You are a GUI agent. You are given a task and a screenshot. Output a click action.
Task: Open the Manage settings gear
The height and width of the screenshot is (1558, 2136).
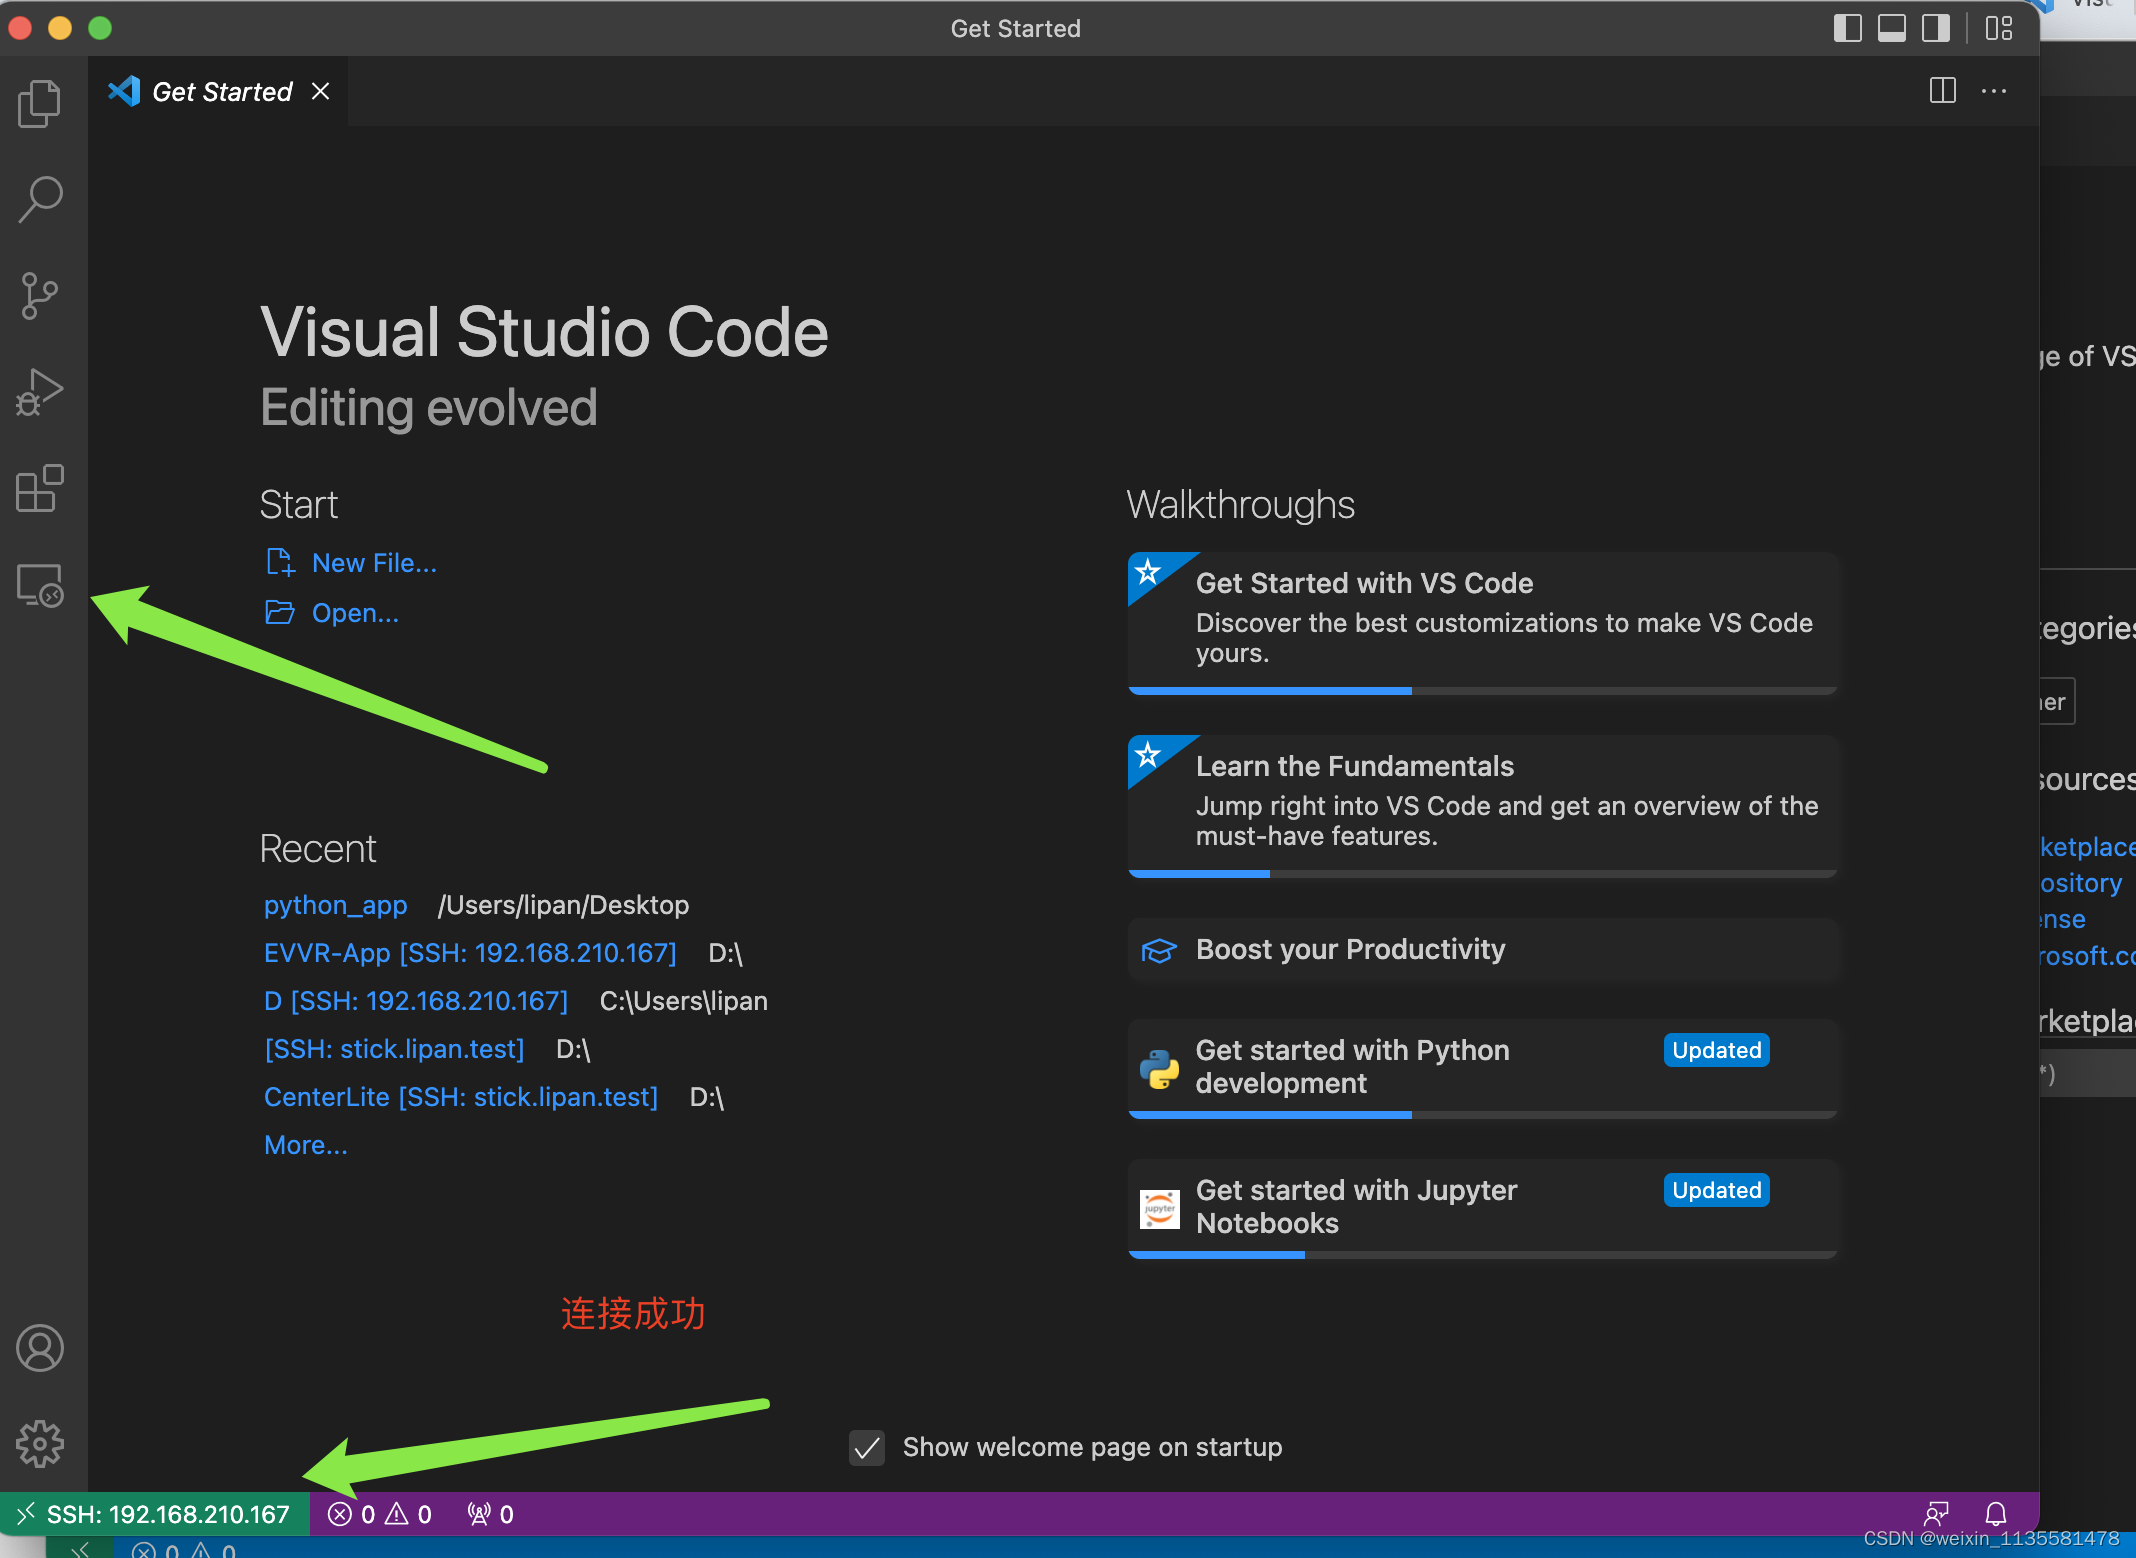[x=40, y=1443]
